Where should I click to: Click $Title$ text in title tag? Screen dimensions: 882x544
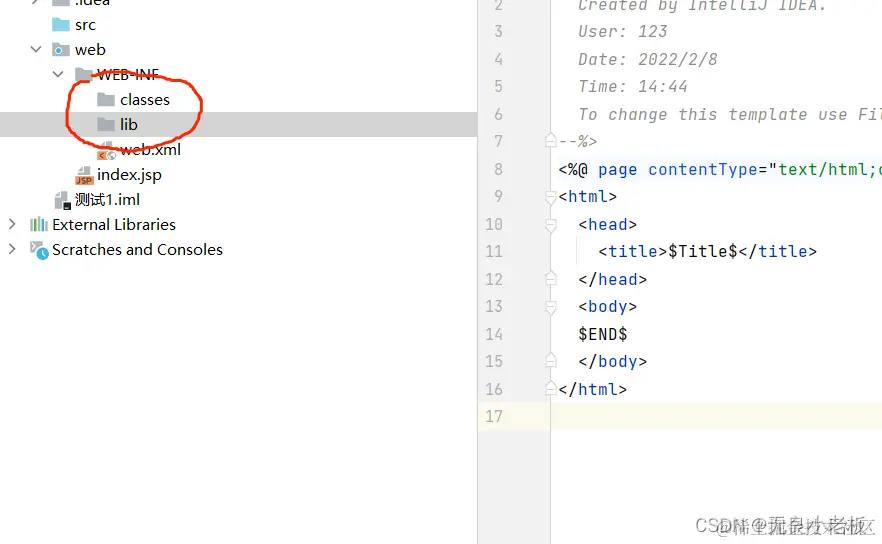coord(703,251)
